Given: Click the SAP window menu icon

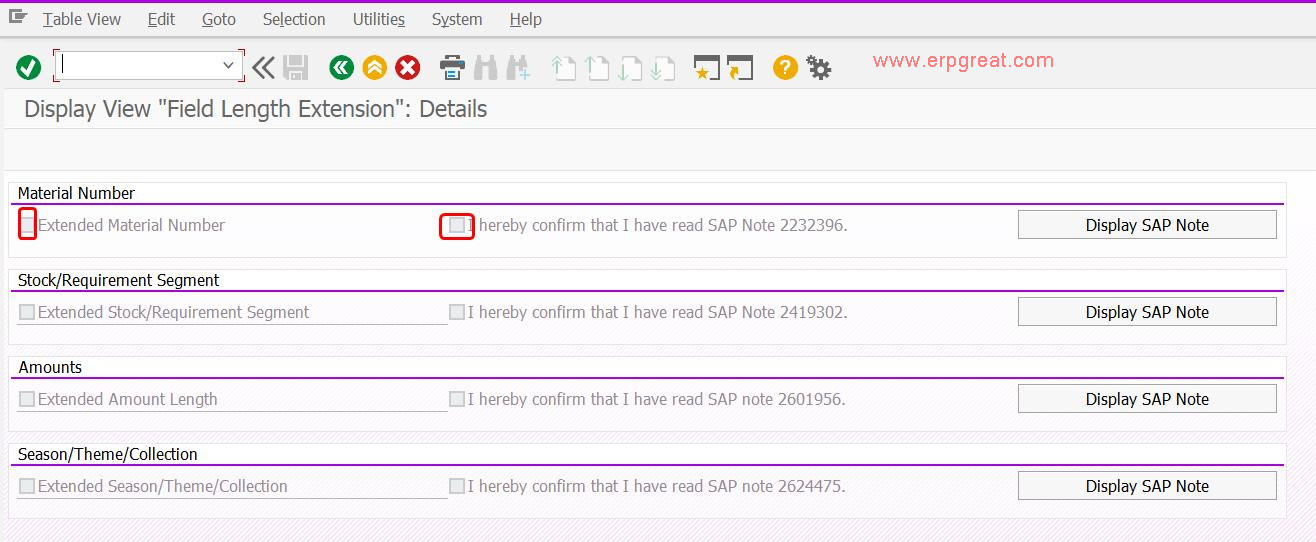Looking at the screenshot, I should (x=18, y=16).
